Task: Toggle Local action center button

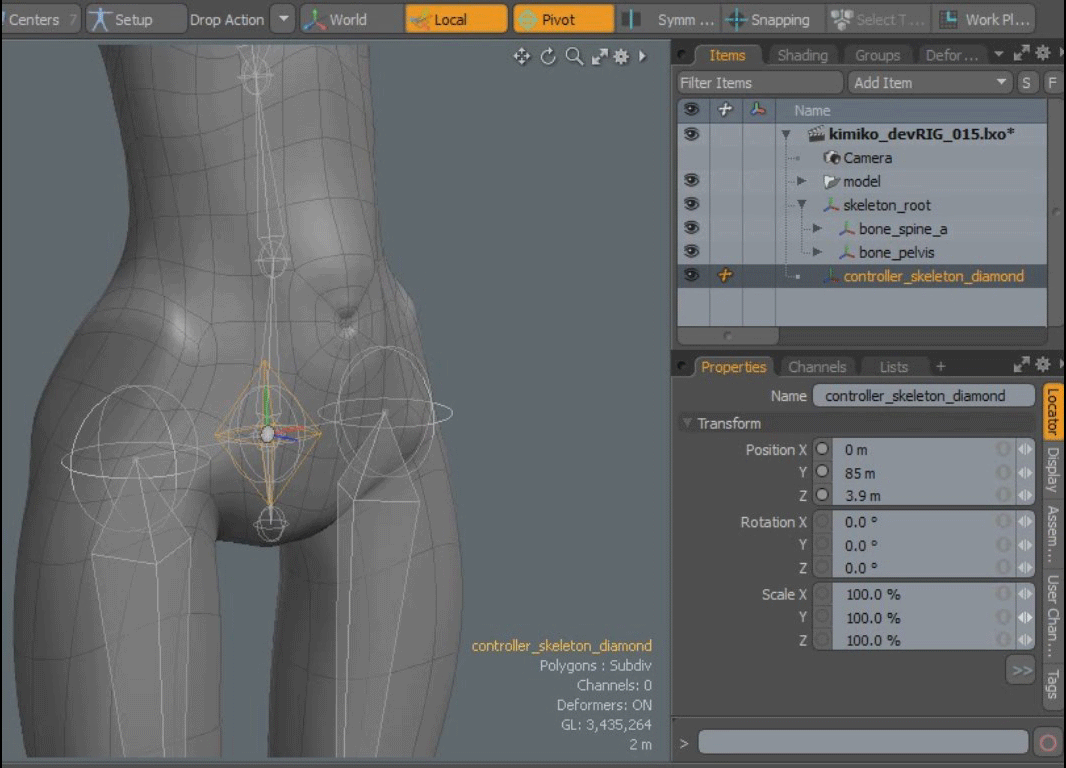Action: pos(456,19)
